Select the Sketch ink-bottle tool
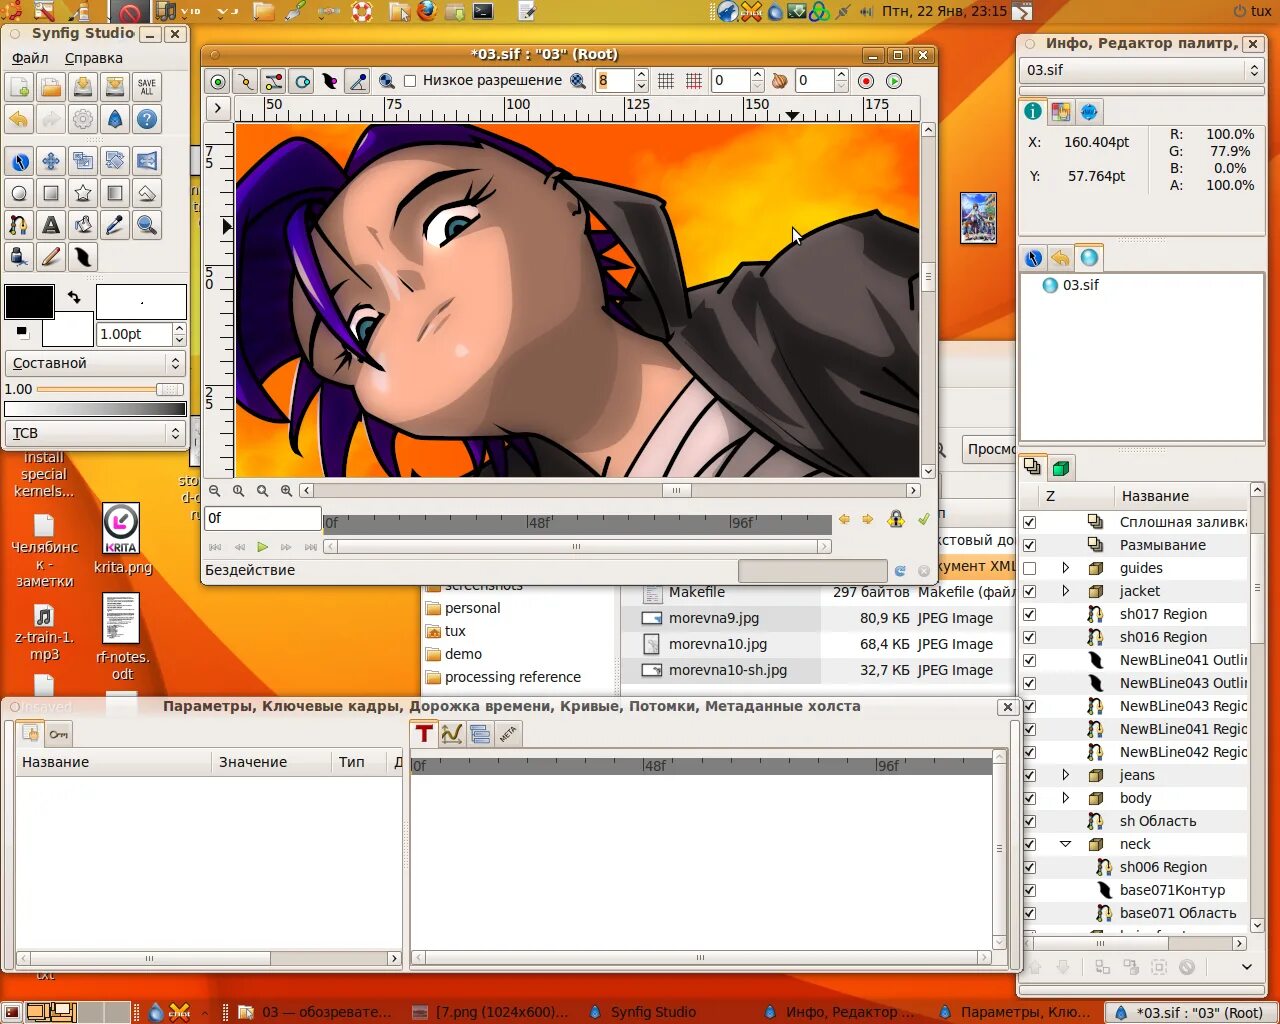Viewport: 1280px width, 1024px height. pos(19,257)
